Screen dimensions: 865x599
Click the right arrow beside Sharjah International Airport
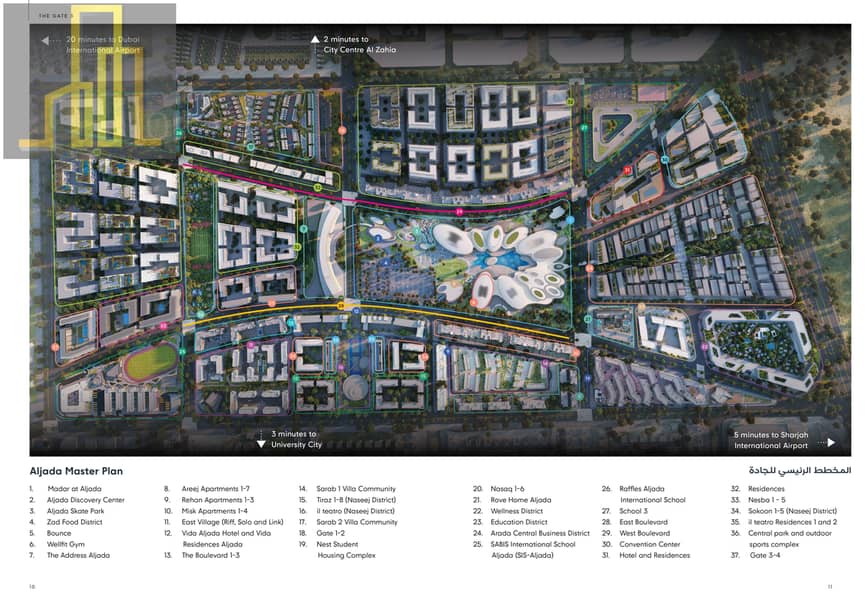831,442
